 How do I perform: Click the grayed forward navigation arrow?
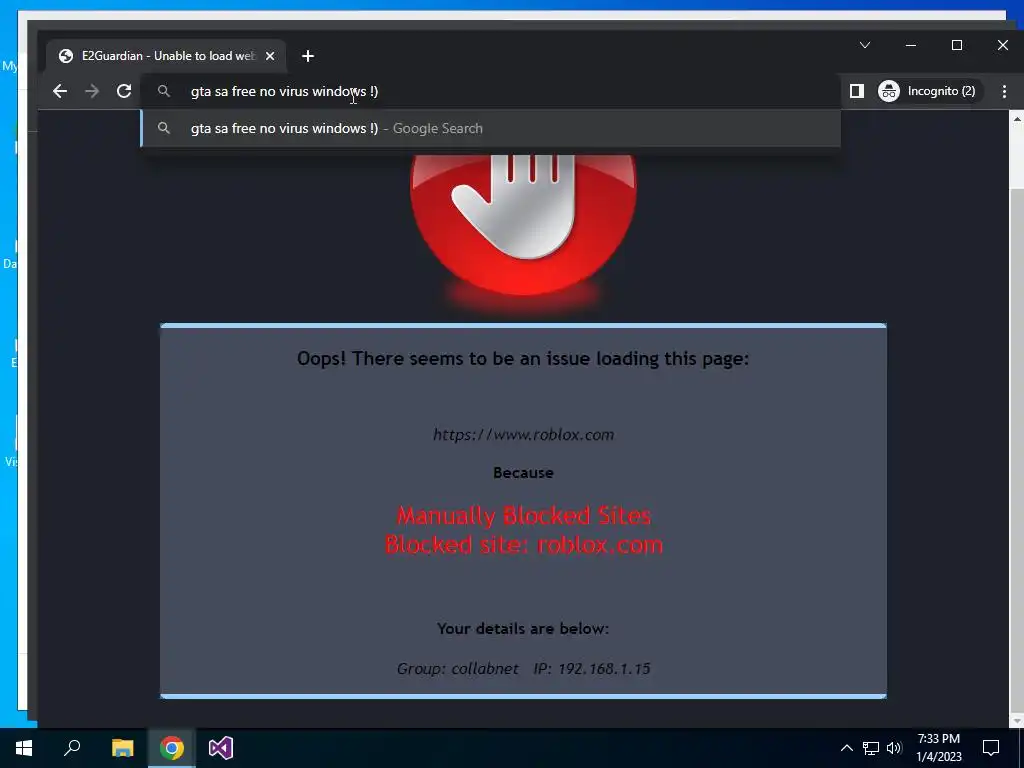tap(92, 91)
